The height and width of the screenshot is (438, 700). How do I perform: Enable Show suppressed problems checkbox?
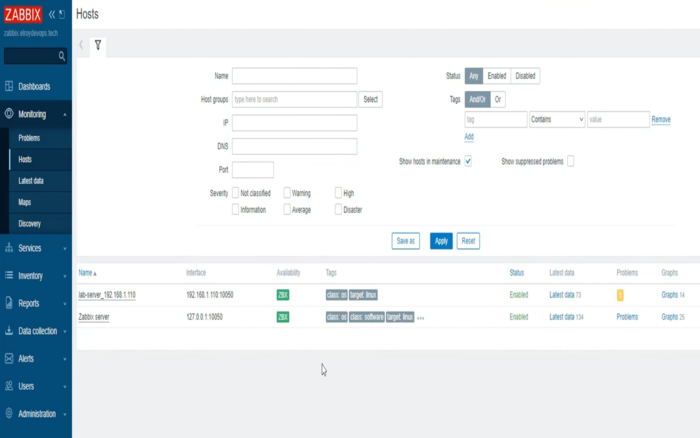[571, 161]
